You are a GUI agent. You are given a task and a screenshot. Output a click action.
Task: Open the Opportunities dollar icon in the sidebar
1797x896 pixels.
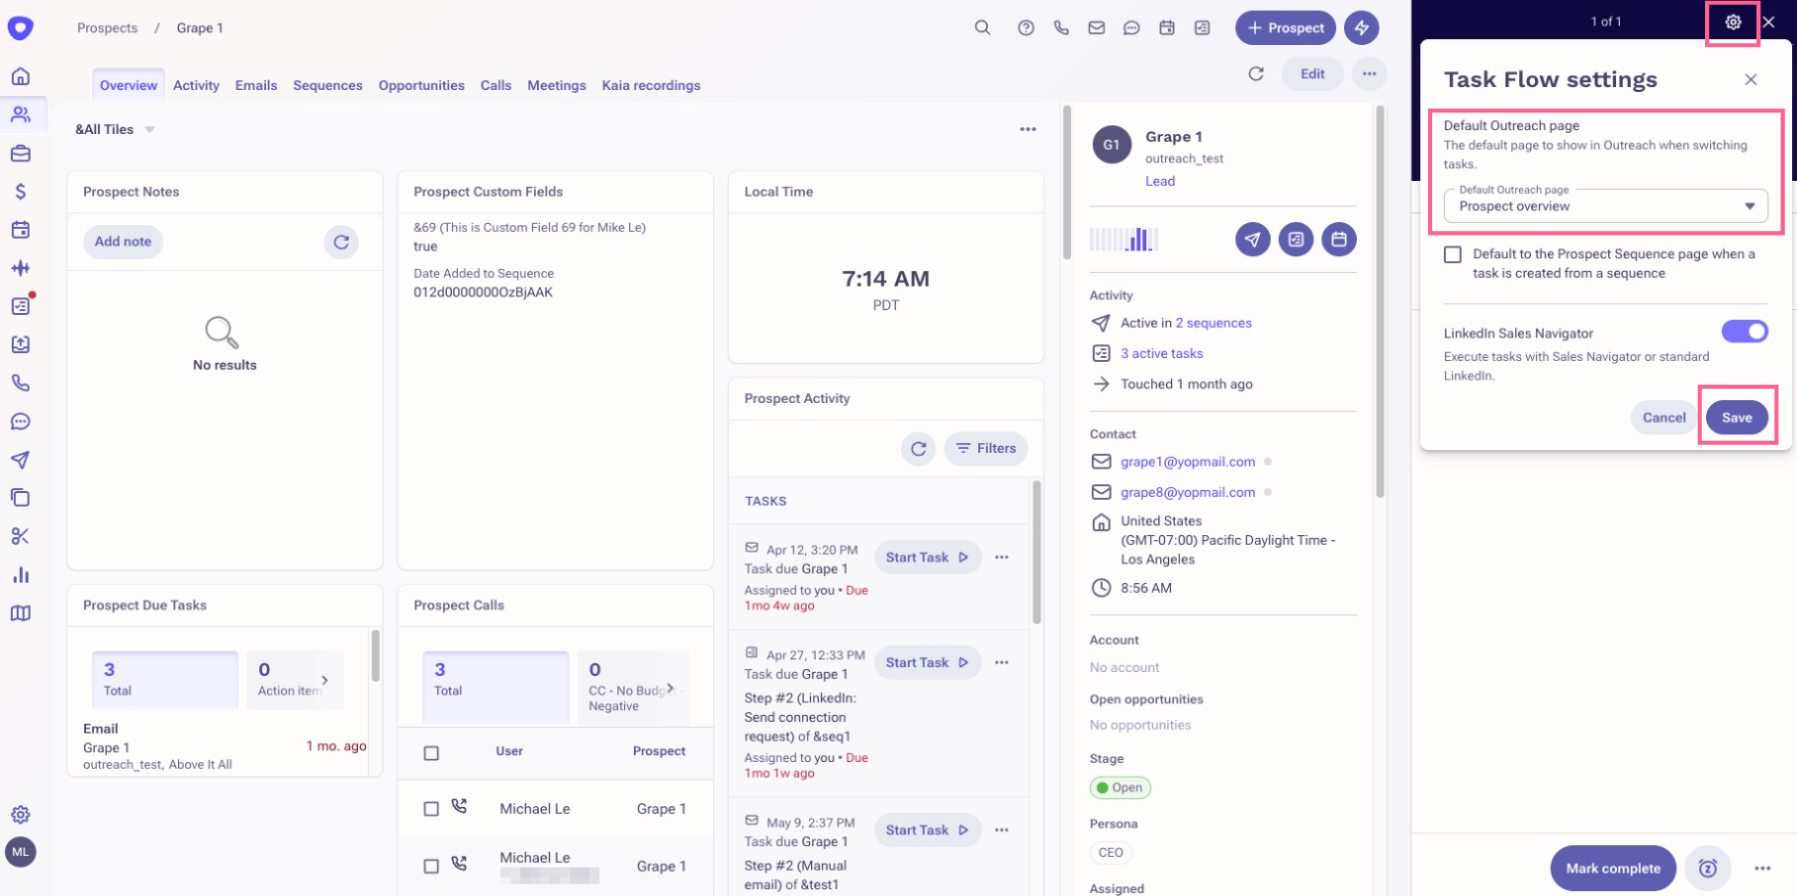[20, 191]
